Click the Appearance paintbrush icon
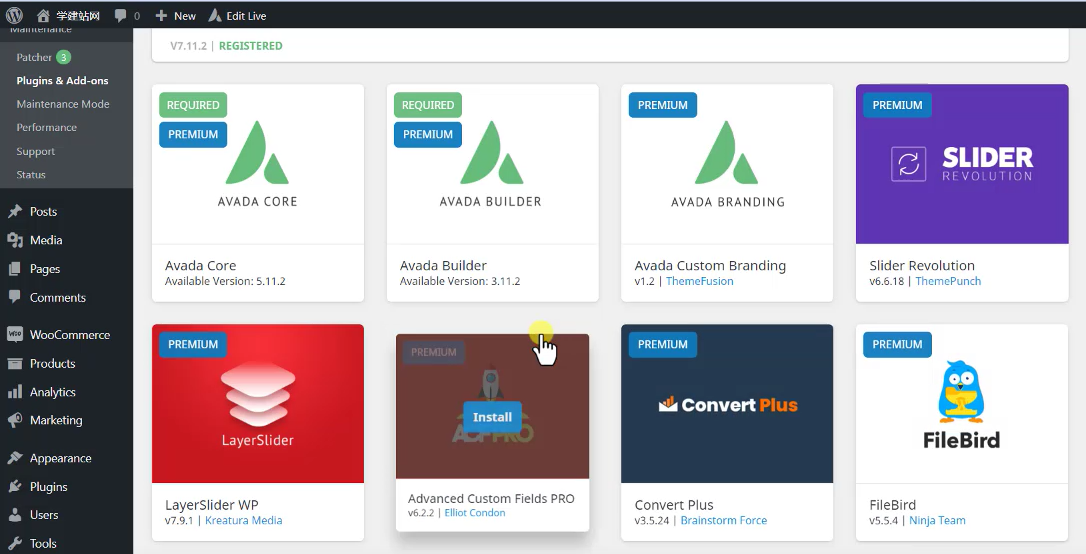This screenshot has height=554, width=1086. 15,459
